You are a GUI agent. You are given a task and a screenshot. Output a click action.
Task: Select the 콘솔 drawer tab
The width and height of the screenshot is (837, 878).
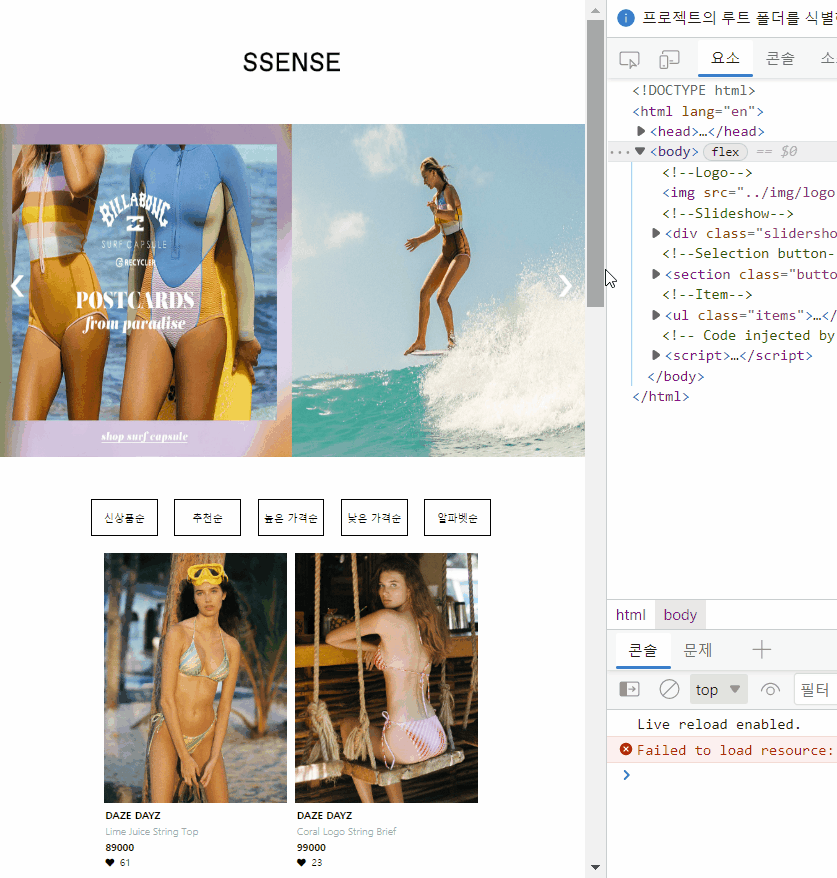(643, 650)
